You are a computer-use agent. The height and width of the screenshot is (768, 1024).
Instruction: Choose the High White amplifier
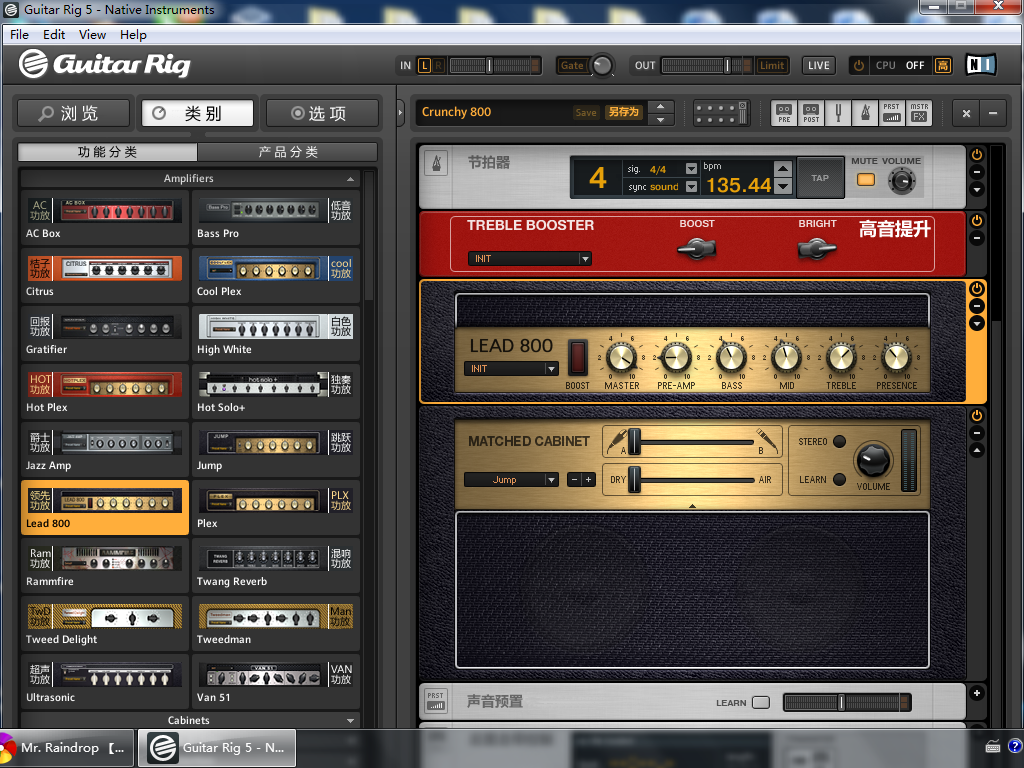tap(276, 334)
